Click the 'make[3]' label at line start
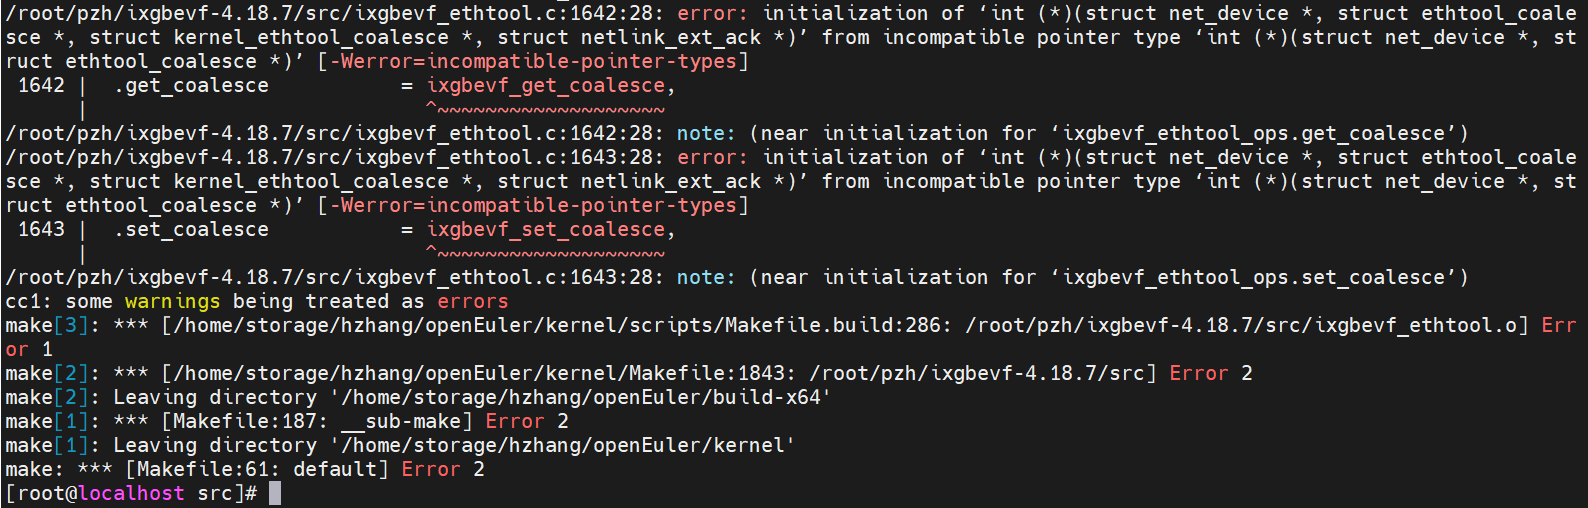 point(46,325)
